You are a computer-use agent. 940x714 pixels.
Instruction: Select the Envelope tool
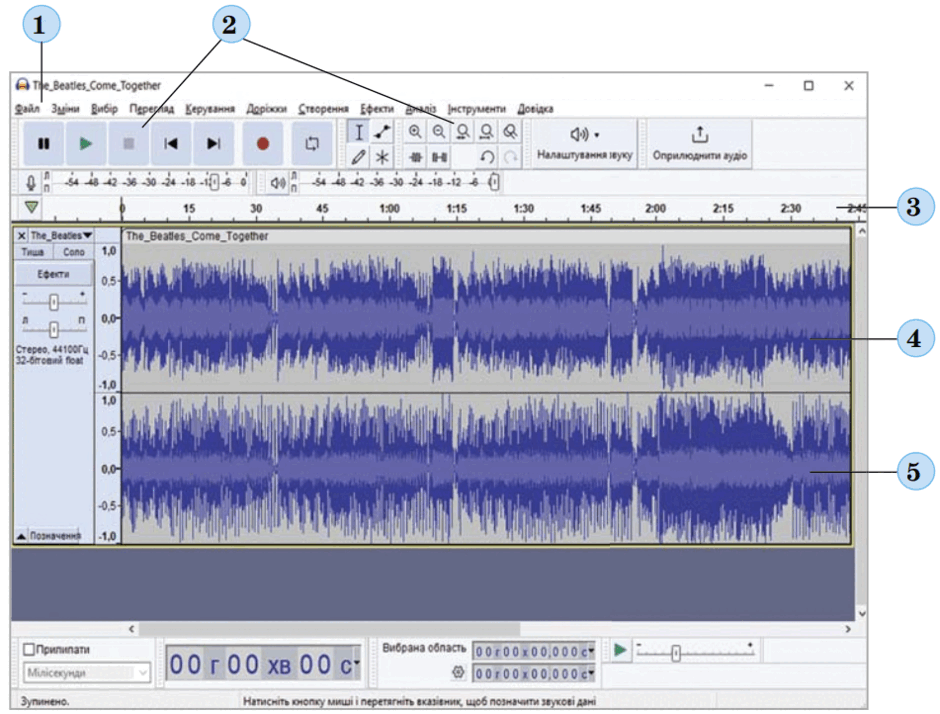pyautogui.click(x=382, y=132)
